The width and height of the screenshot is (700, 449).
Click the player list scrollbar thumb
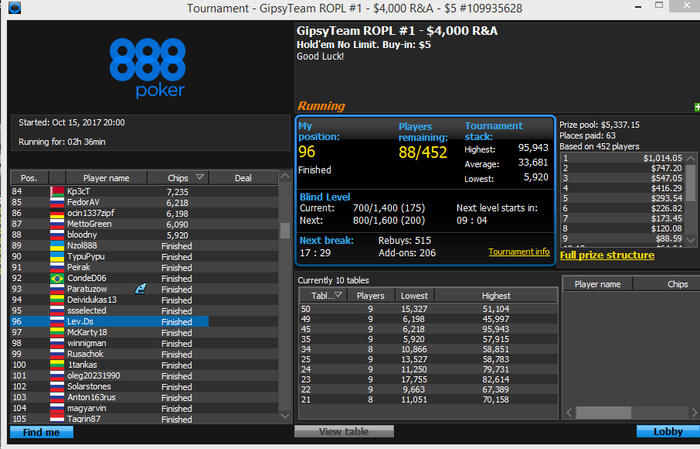pos(285,230)
